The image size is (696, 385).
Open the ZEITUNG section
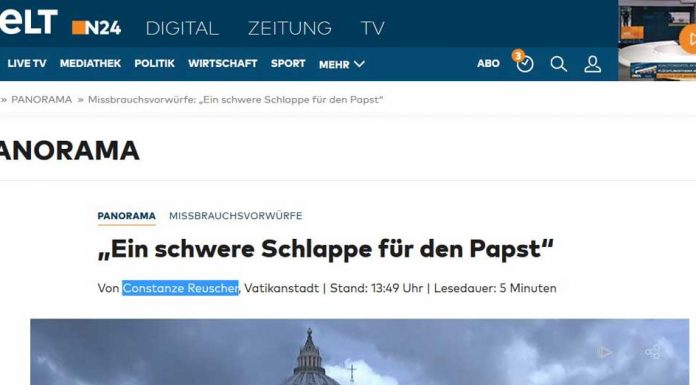coord(290,28)
